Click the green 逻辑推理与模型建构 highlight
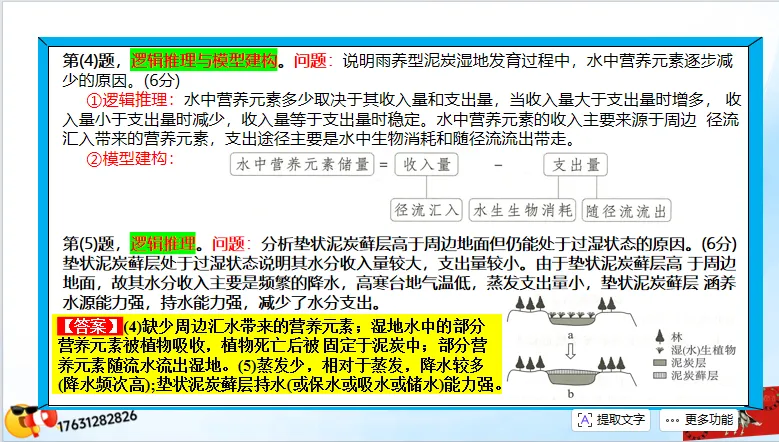Viewport: 779px width, 442px height. click(x=204, y=60)
